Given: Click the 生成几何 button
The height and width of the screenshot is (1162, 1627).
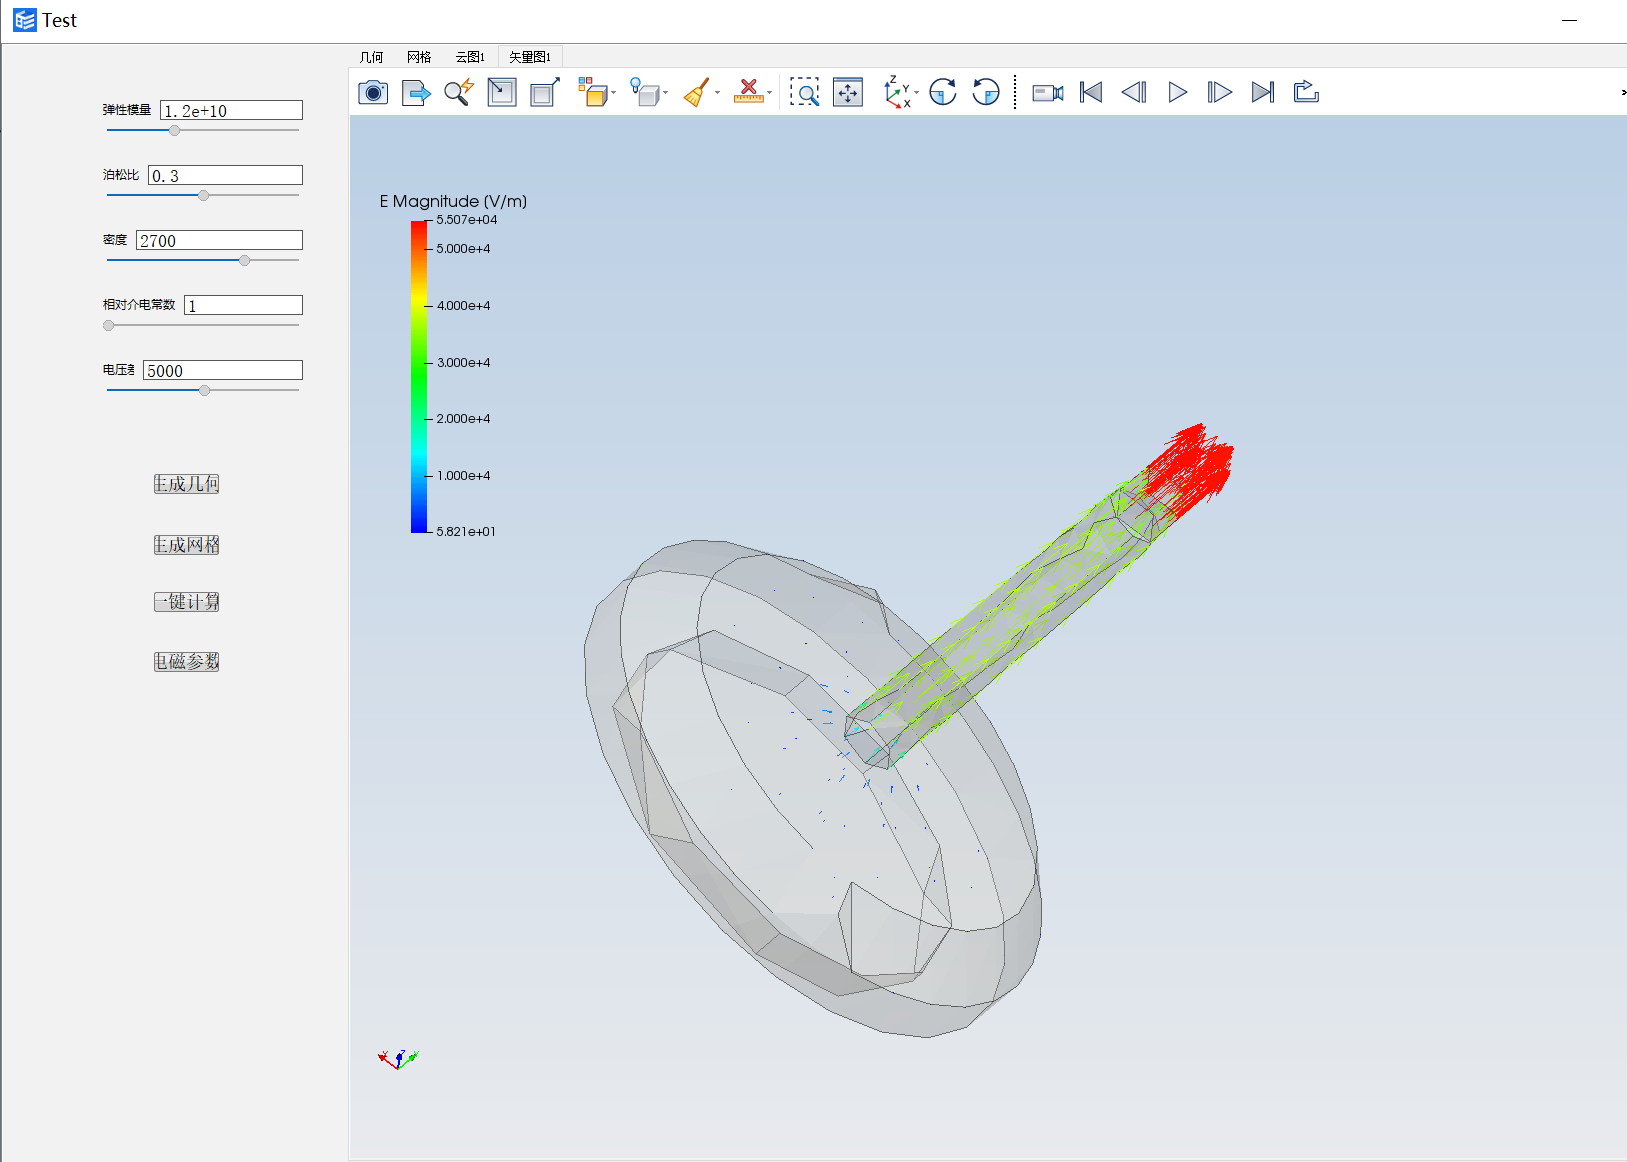Looking at the screenshot, I should click(x=187, y=484).
